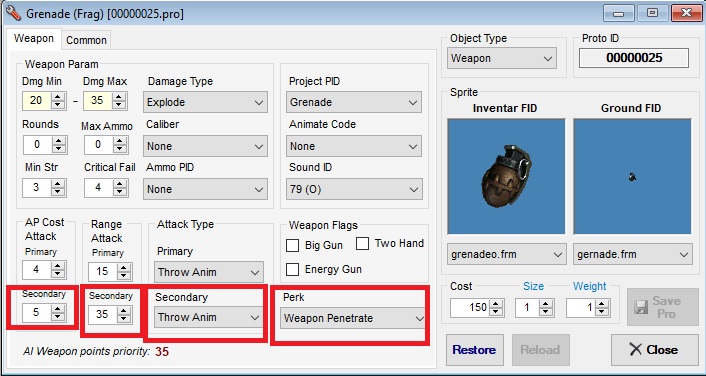Click the Inventar FID grenade sprite
This screenshot has height=376, width=706.
[506, 176]
